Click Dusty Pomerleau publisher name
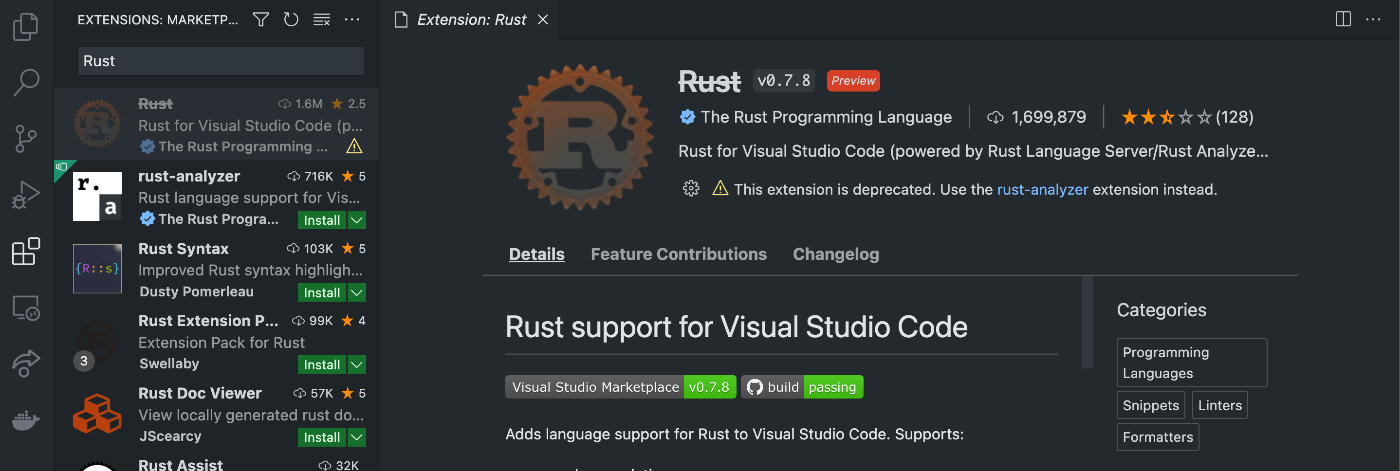The width and height of the screenshot is (1400, 471). pyautogui.click(x=196, y=292)
